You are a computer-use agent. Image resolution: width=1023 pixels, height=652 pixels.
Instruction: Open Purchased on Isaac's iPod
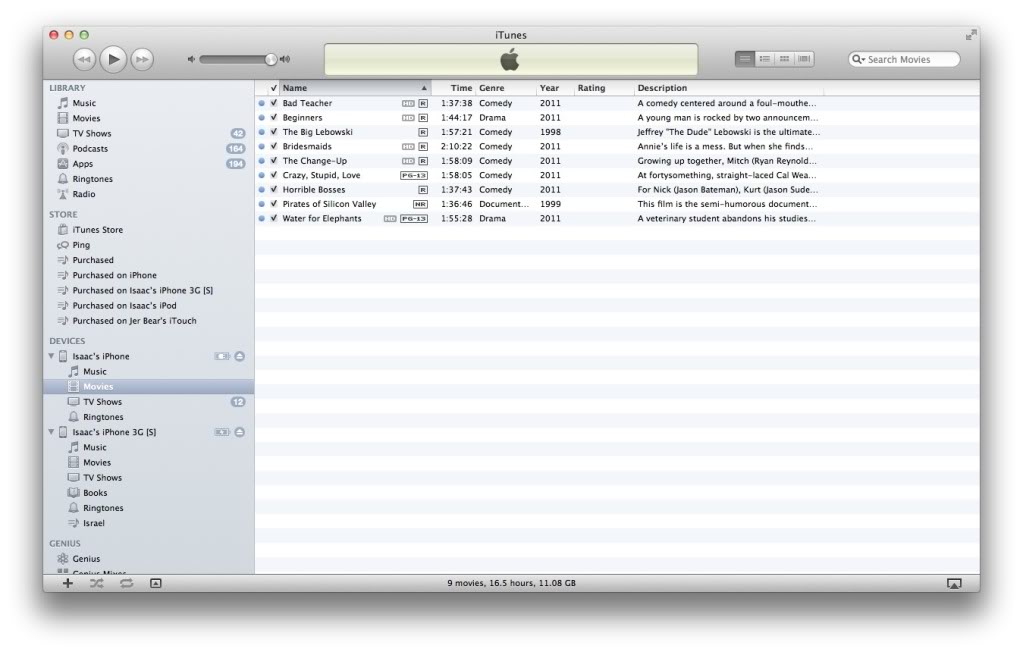tap(124, 305)
